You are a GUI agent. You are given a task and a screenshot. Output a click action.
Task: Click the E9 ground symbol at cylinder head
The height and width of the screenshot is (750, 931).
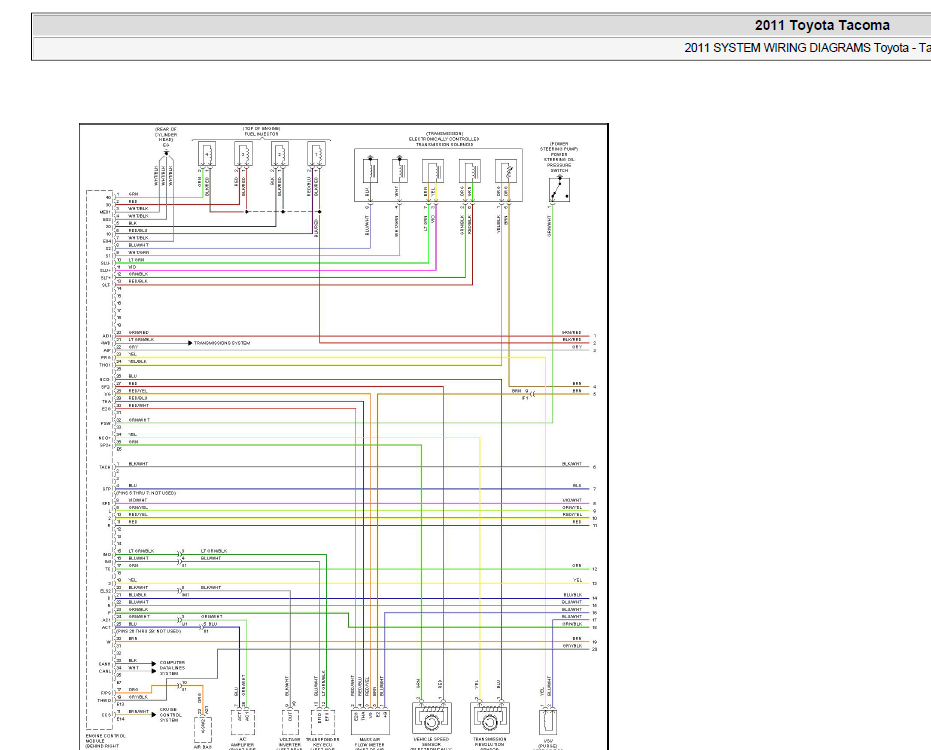point(166,154)
